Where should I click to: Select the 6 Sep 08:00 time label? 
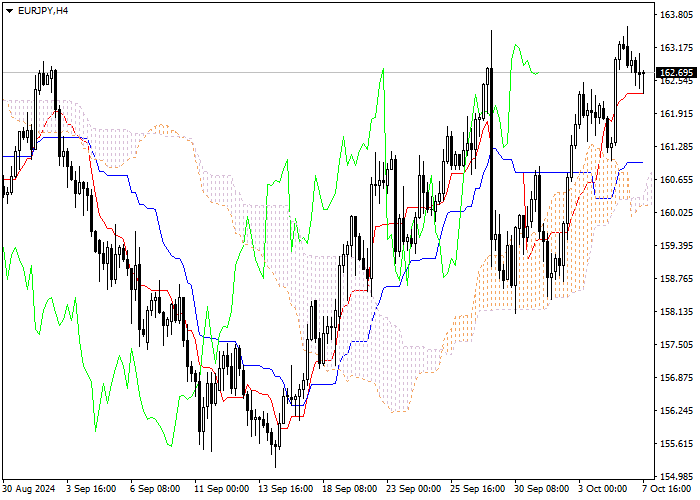[x=155, y=489]
